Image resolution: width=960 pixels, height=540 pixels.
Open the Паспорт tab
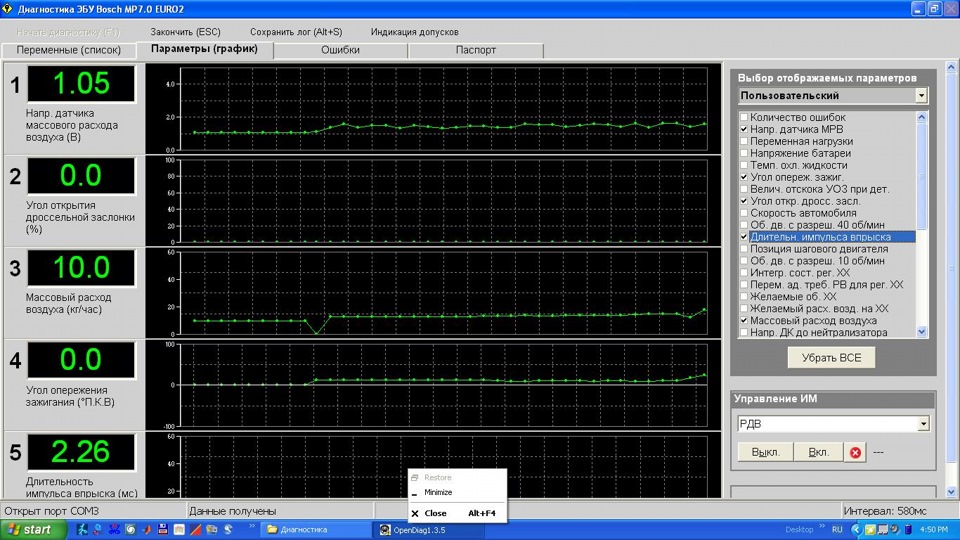click(475, 50)
